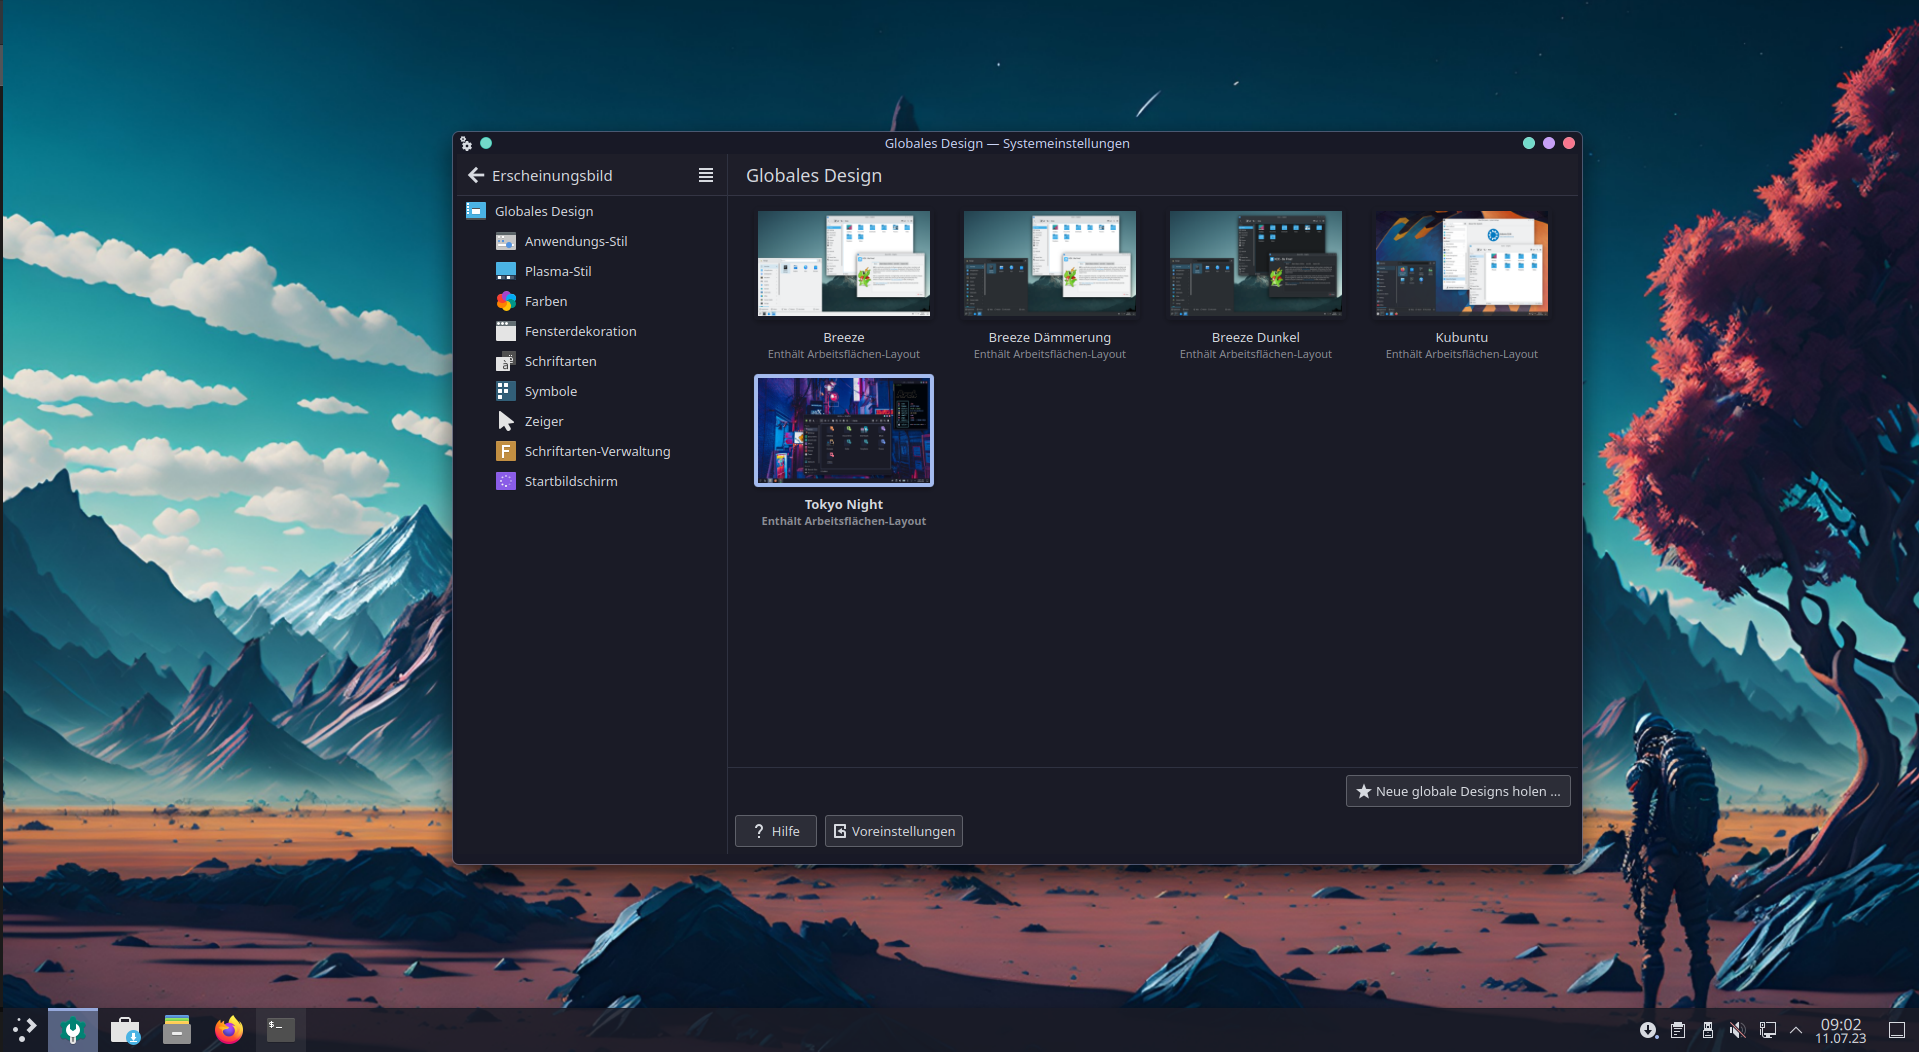Expand hidden system tray icons
Screen dimensions: 1919x1052
(x=1796, y=1030)
